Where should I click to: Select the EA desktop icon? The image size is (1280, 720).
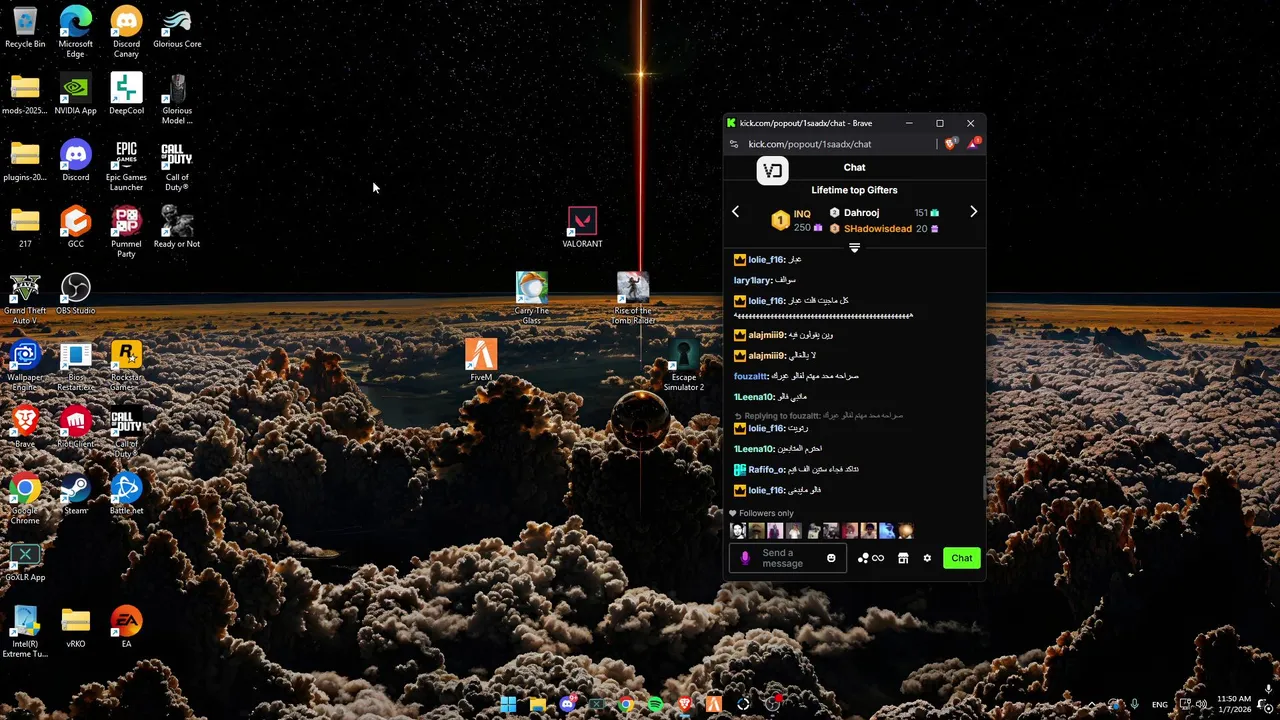(x=126, y=627)
